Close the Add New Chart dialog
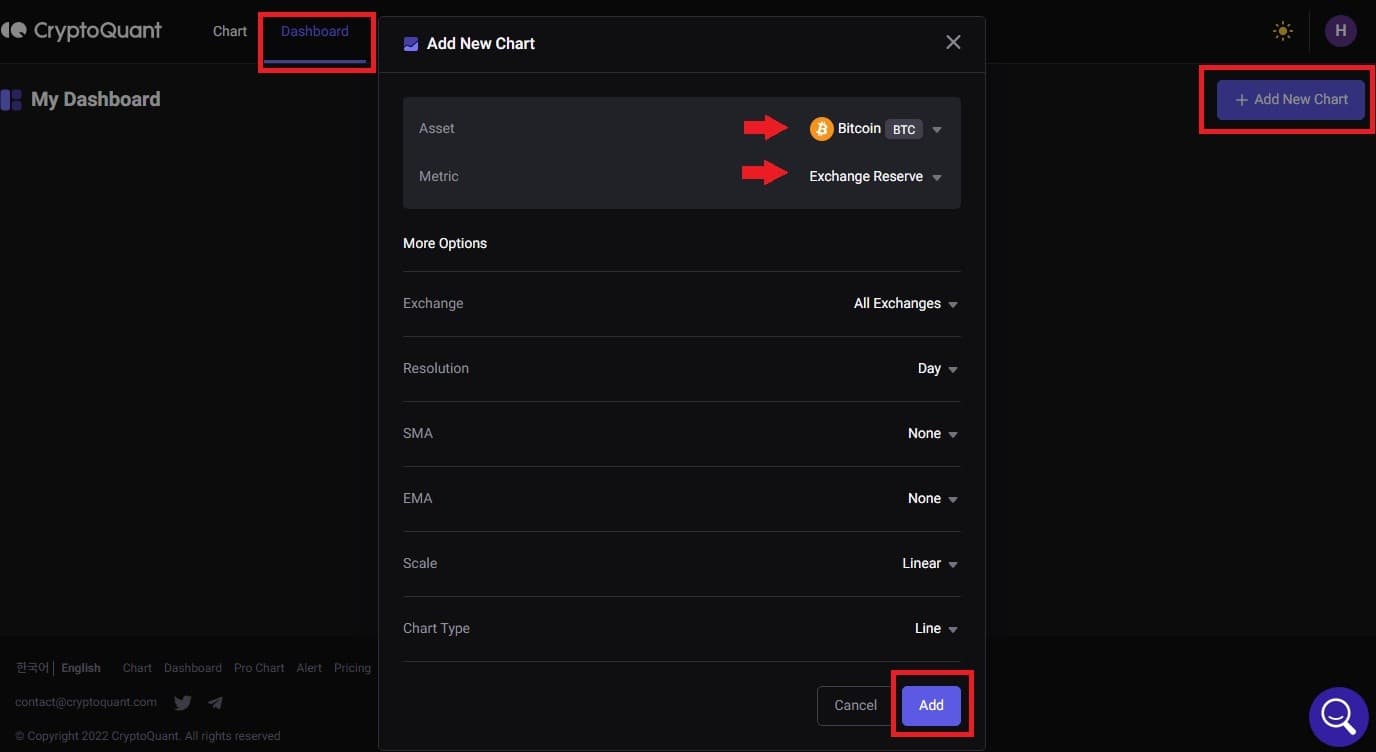 [953, 42]
